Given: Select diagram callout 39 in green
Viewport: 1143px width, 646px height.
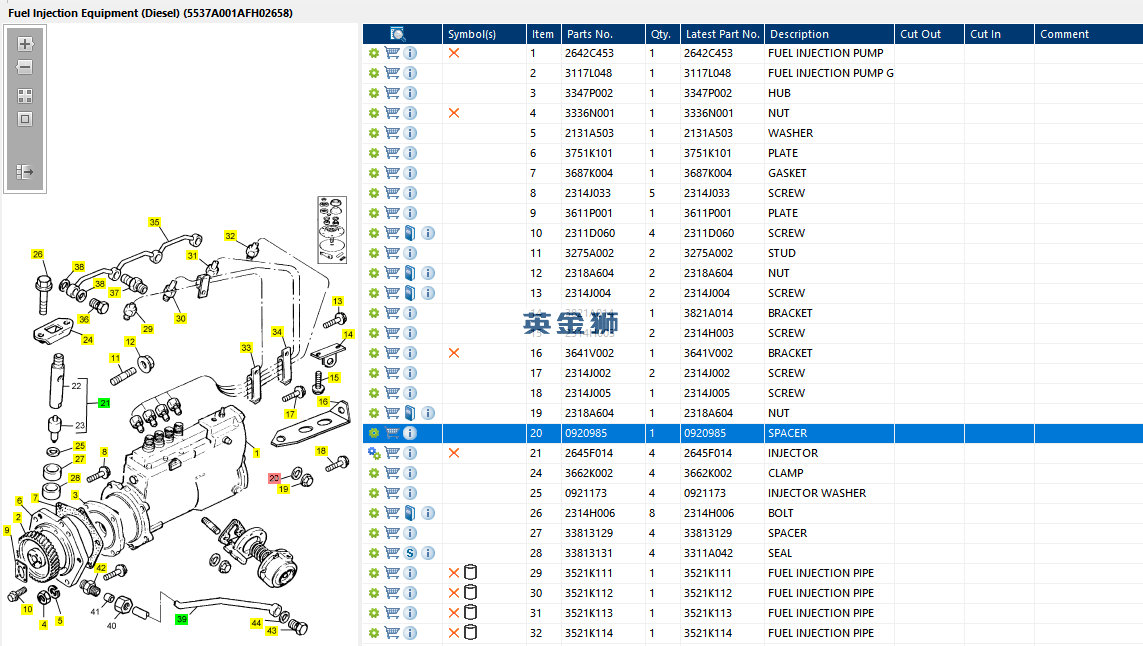Looking at the screenshot, I should click(x=182, y=619).
